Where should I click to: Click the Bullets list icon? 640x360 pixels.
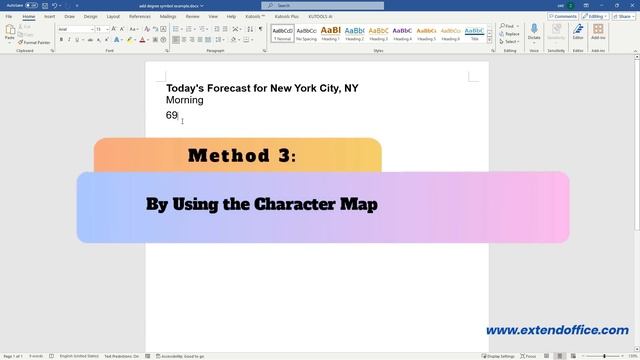click(176, 29)
